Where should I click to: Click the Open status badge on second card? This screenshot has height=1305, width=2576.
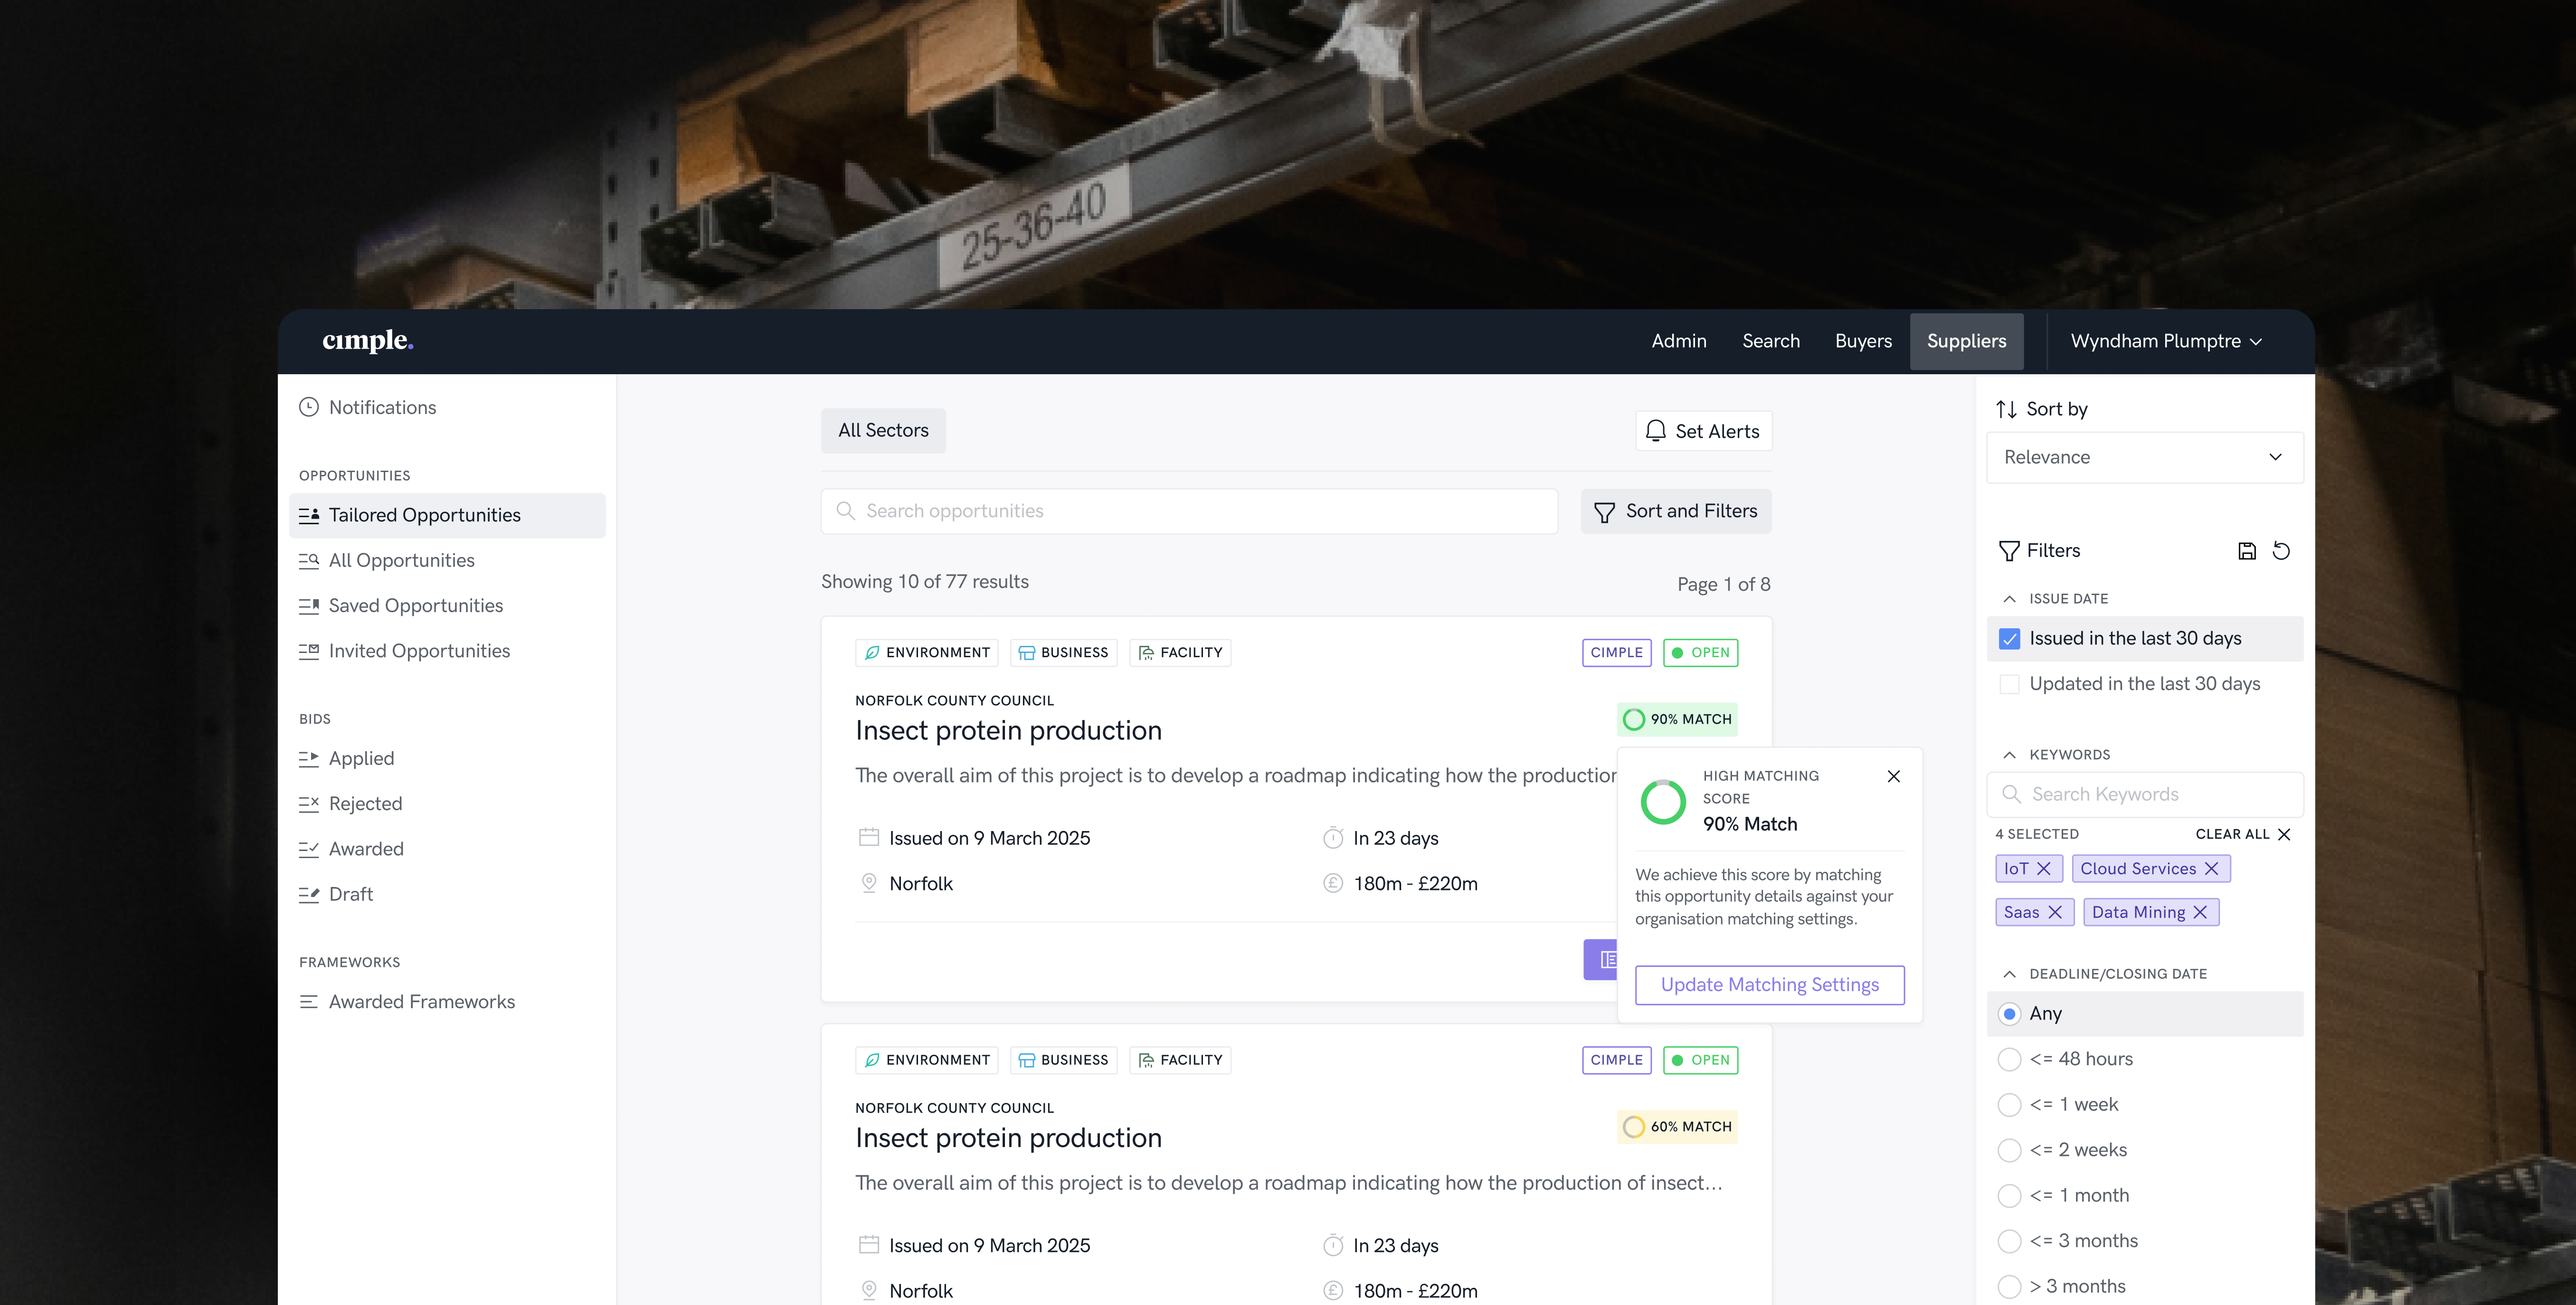tap(1701, 1060)
